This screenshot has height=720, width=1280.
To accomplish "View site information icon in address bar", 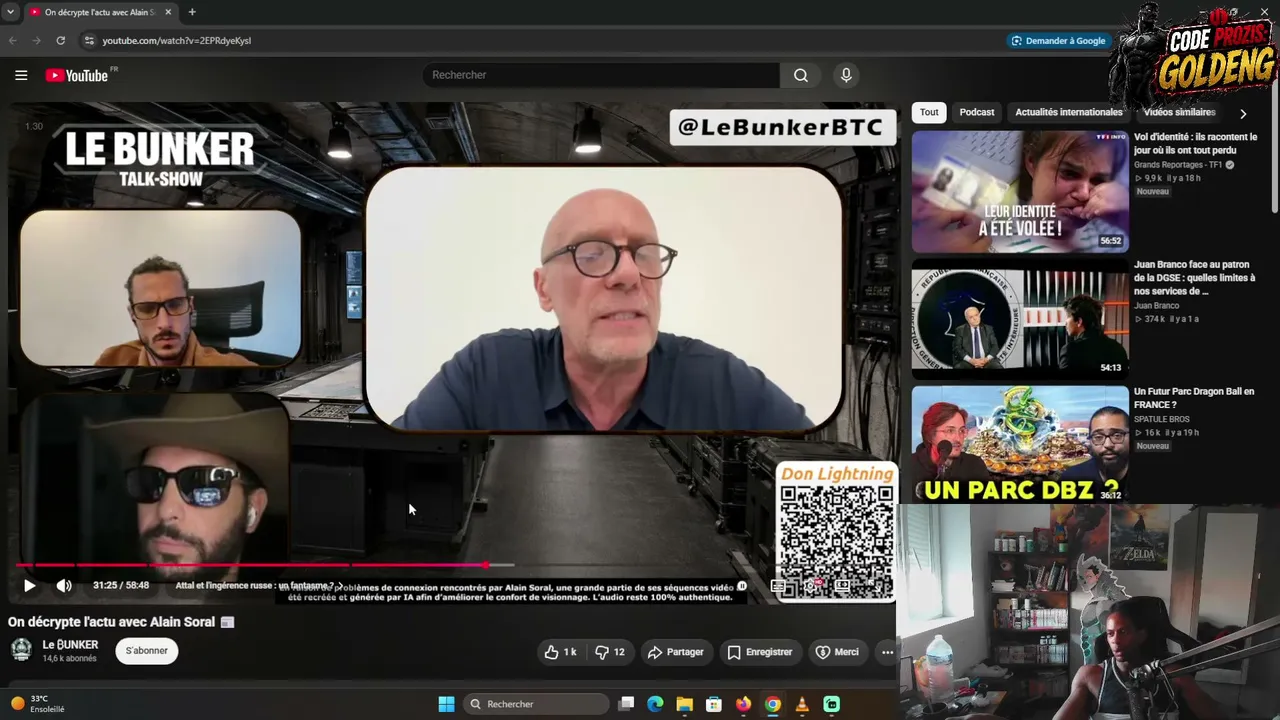I will [89, 41].
